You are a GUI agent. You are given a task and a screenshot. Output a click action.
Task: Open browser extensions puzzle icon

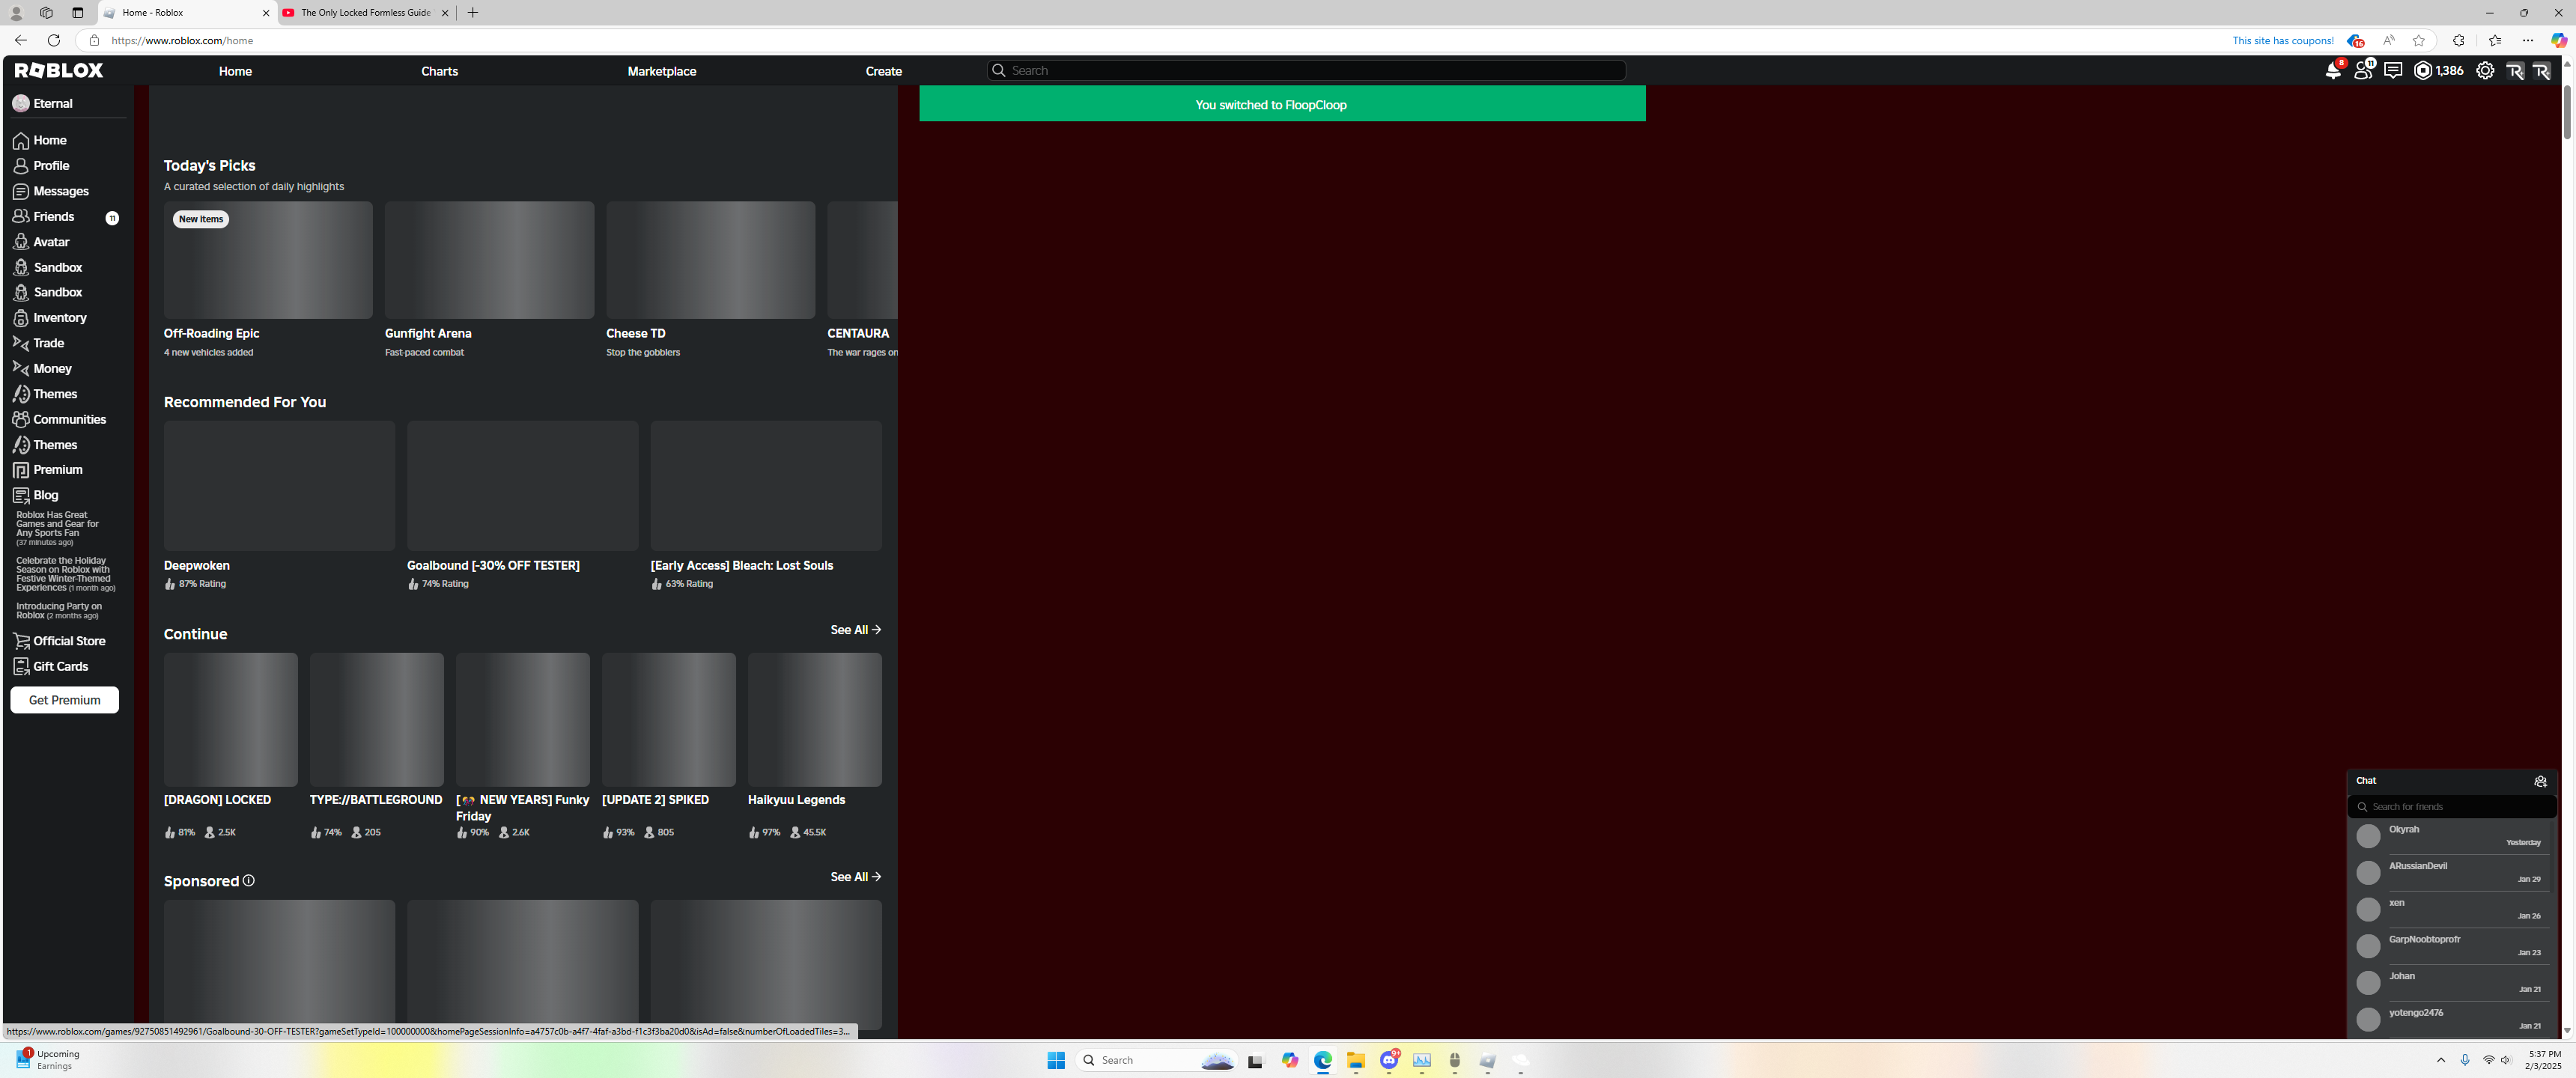click(2458, 41)
